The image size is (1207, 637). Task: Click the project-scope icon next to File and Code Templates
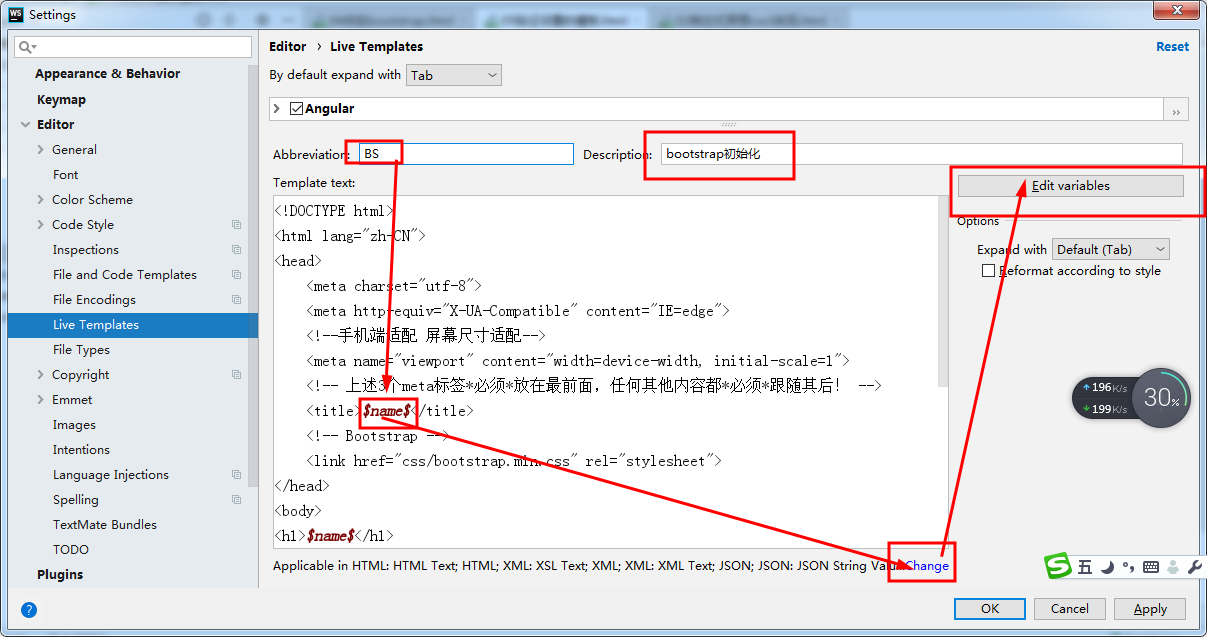(x=237, y=275)
